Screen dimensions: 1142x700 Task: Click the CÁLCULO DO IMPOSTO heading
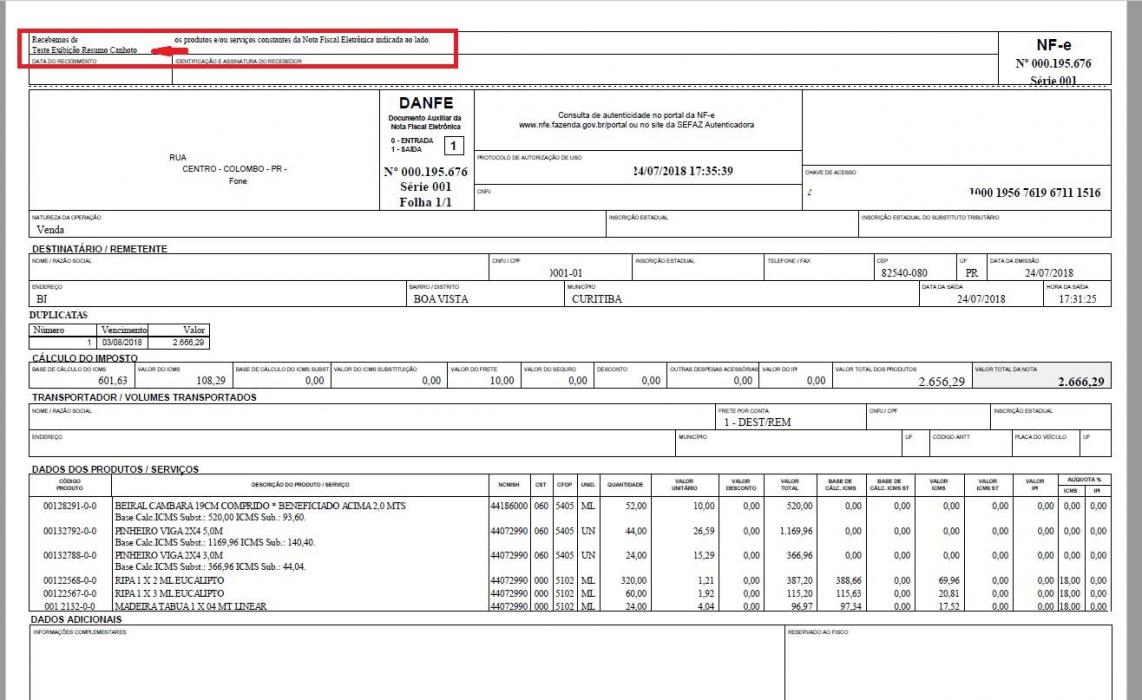(84, 358)
